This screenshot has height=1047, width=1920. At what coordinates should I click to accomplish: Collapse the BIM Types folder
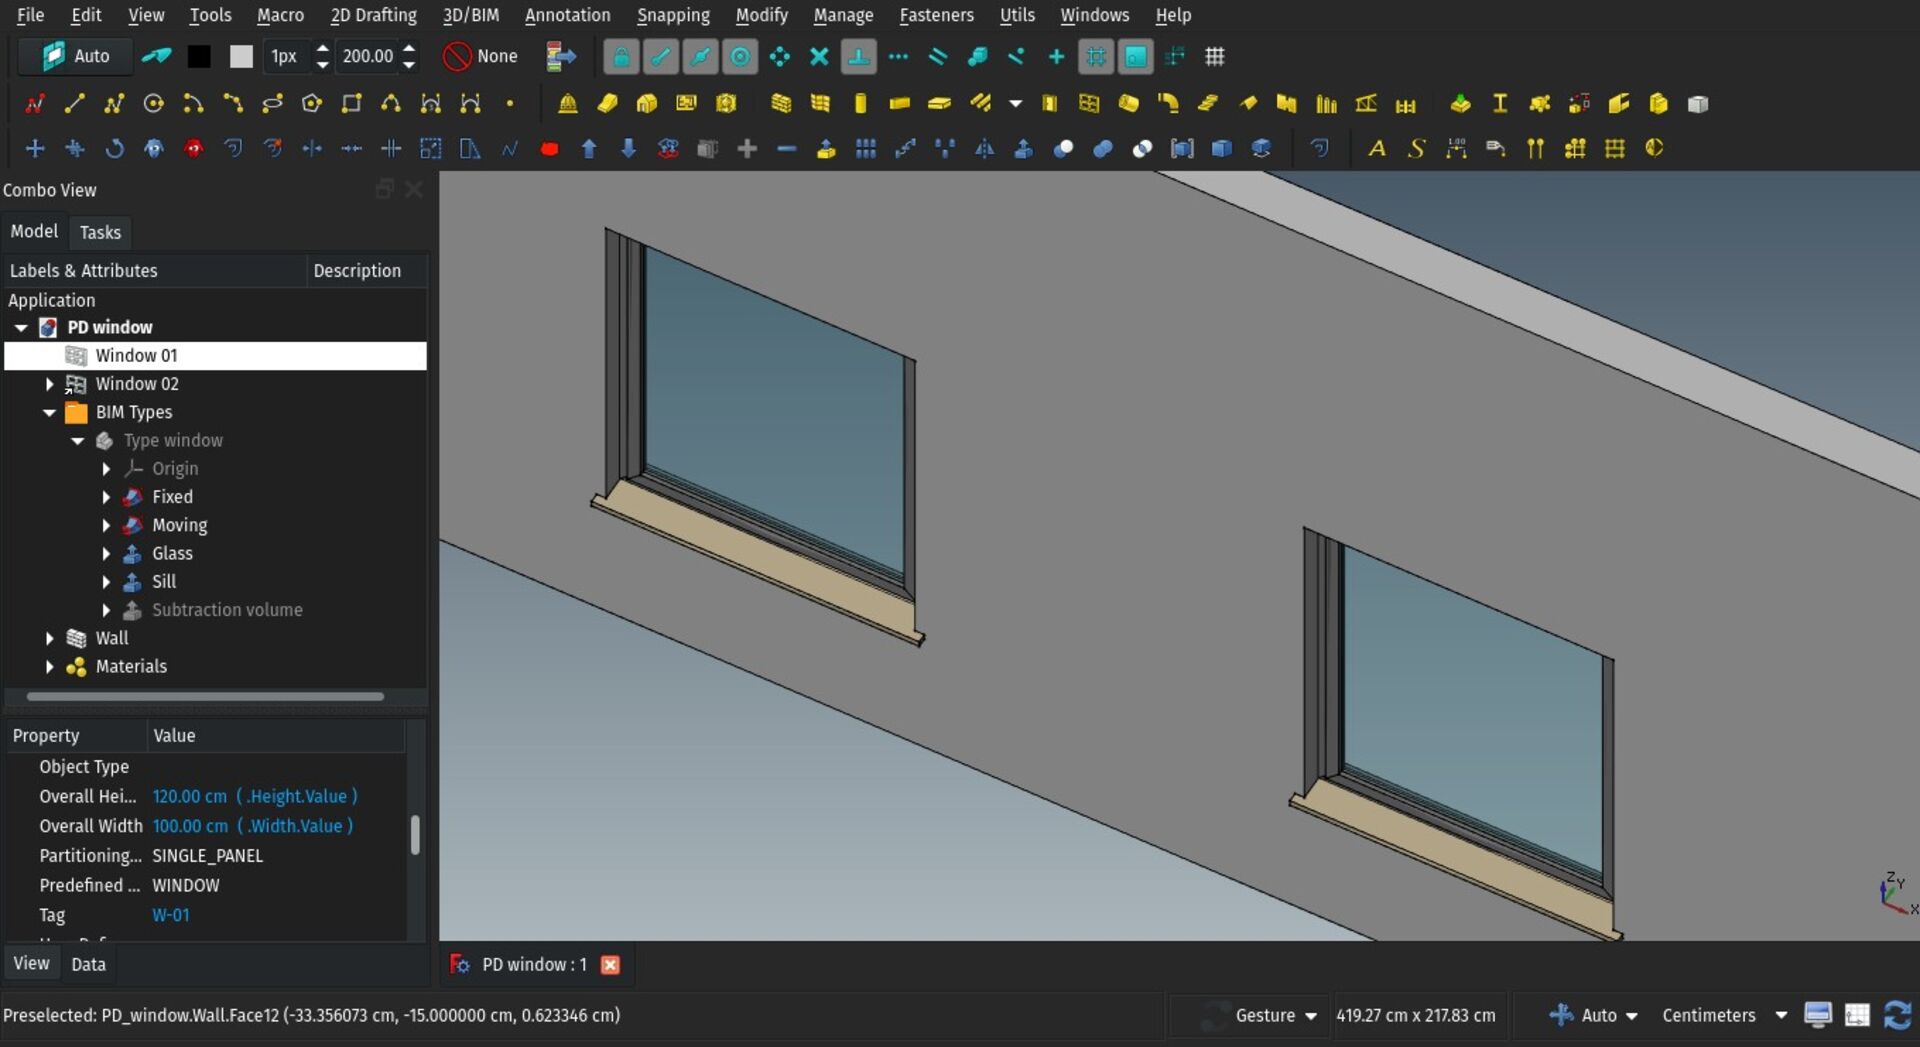click(x=49, y=412)
